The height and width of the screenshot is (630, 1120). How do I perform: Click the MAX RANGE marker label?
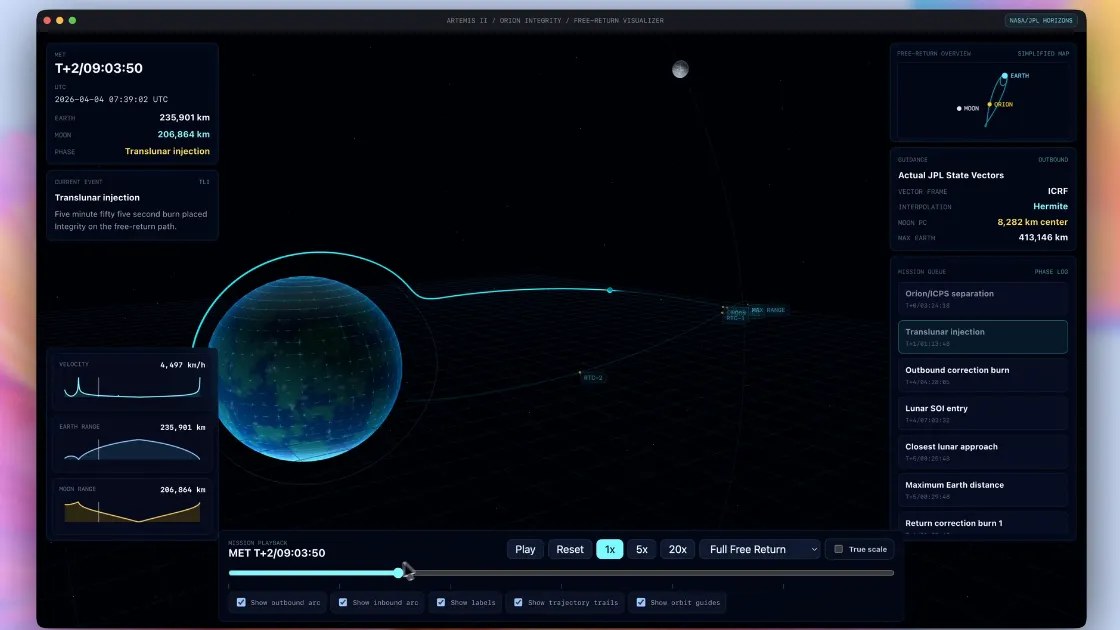pos(767,310)
